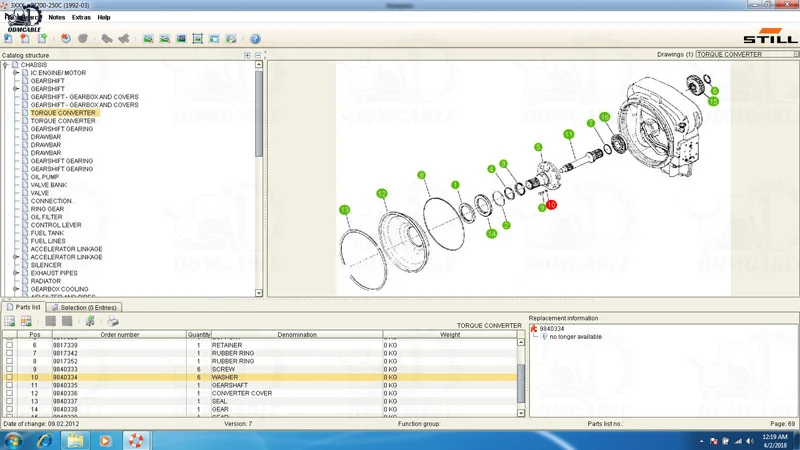Click the first picture toolbar icon
This screenshot has width=800, height=450.
(x=148, y=39)
